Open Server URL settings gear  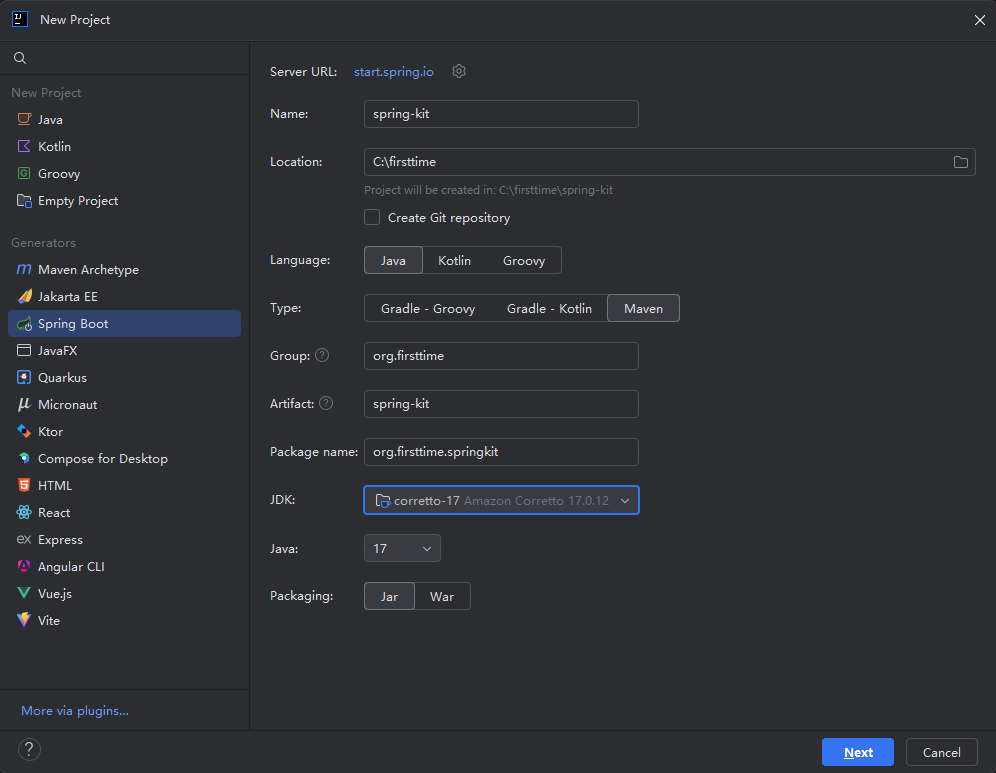pyautogui.click(x=459, y=71)
